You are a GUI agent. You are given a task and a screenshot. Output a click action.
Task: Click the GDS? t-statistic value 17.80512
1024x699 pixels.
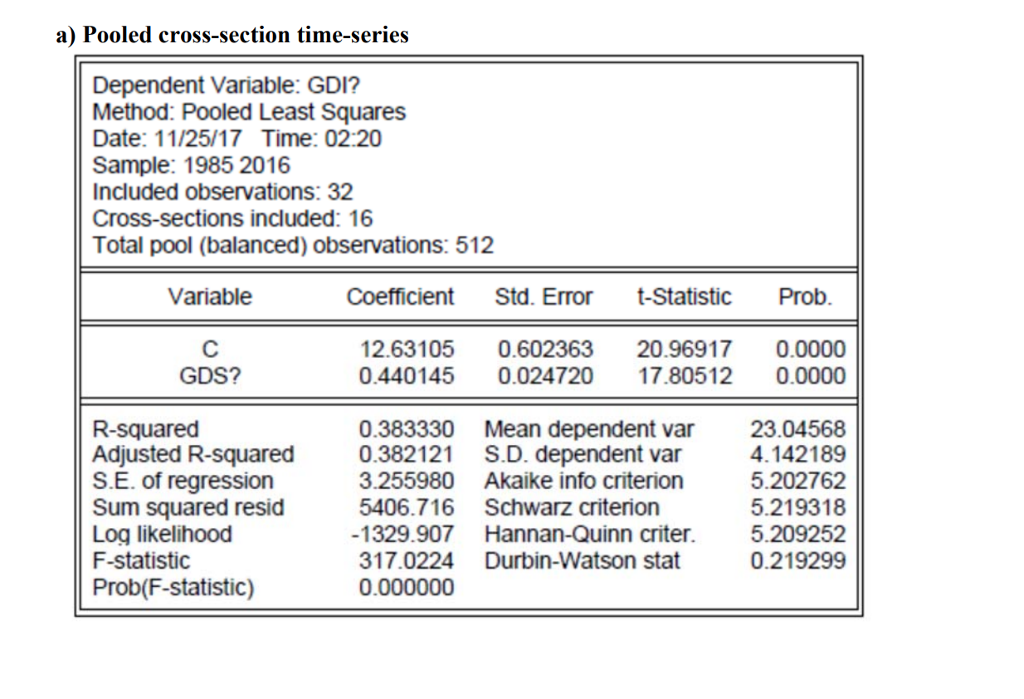click(684, 376)
